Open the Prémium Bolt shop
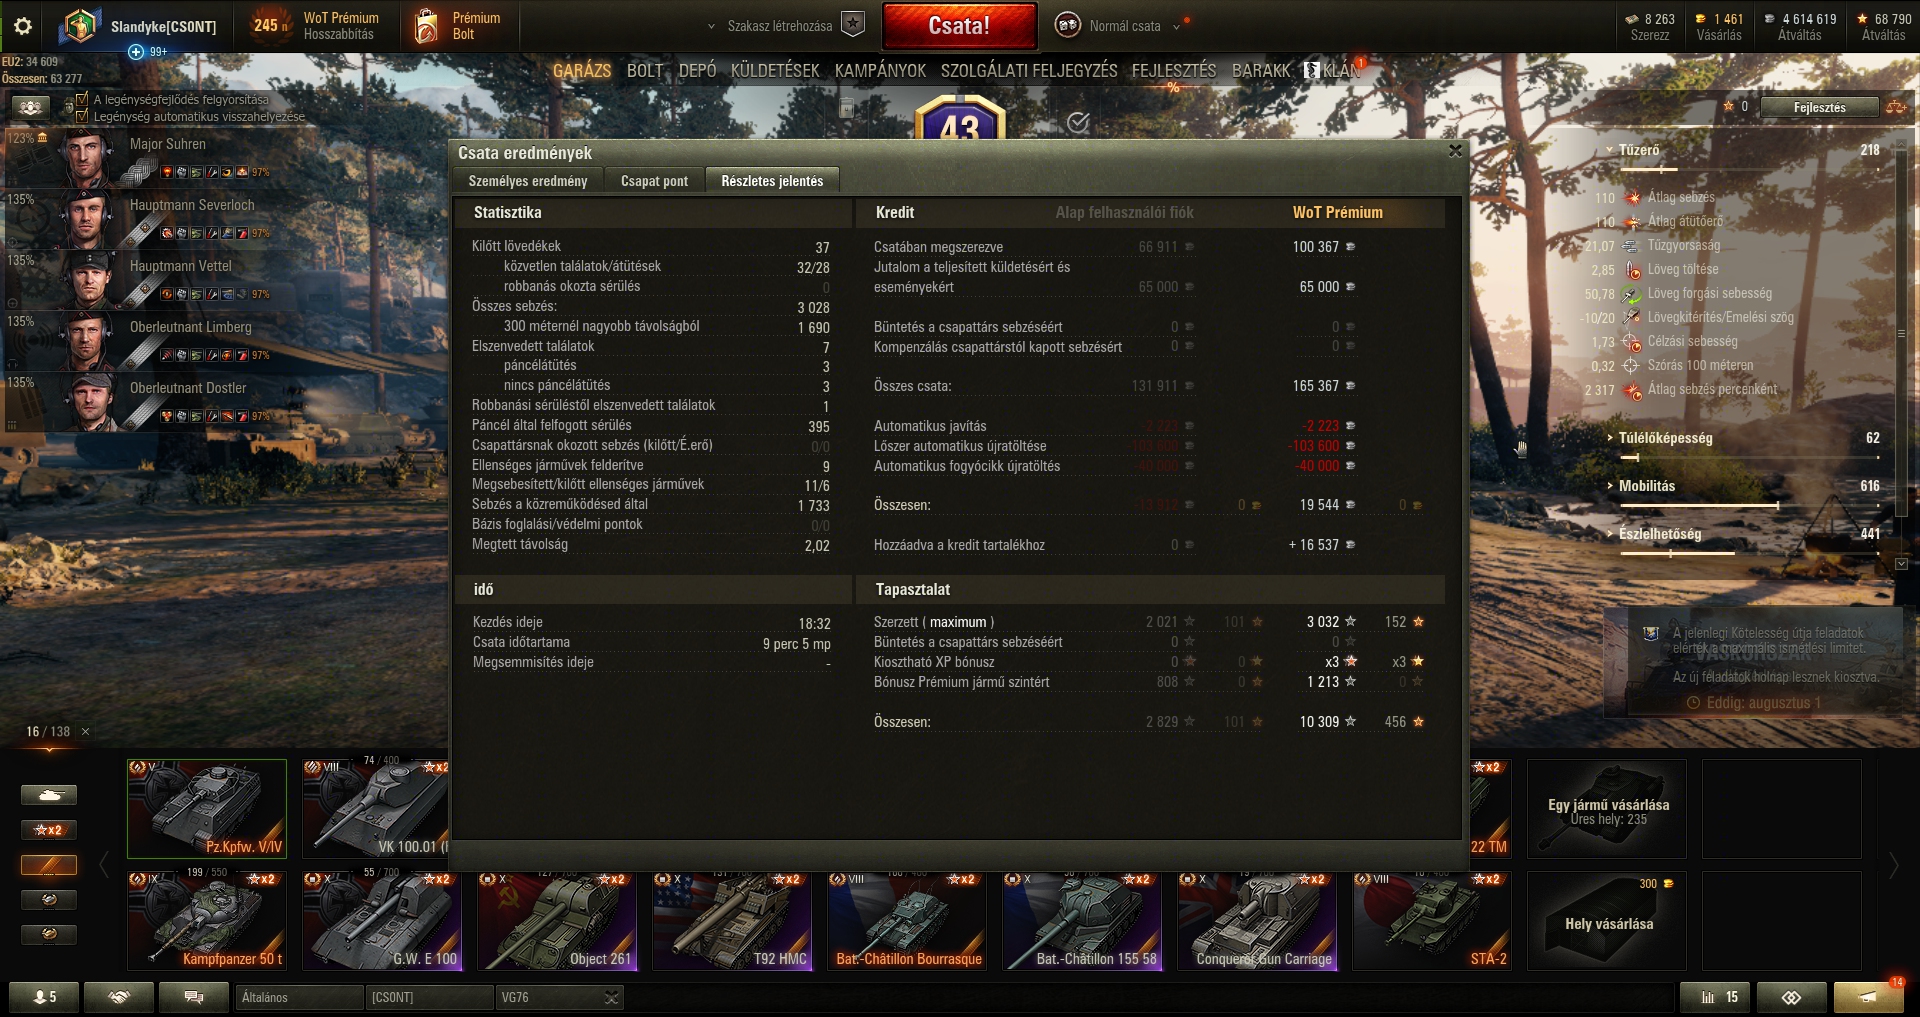The width and height of the screenshot is (1920, 1017). coord(457,26)
